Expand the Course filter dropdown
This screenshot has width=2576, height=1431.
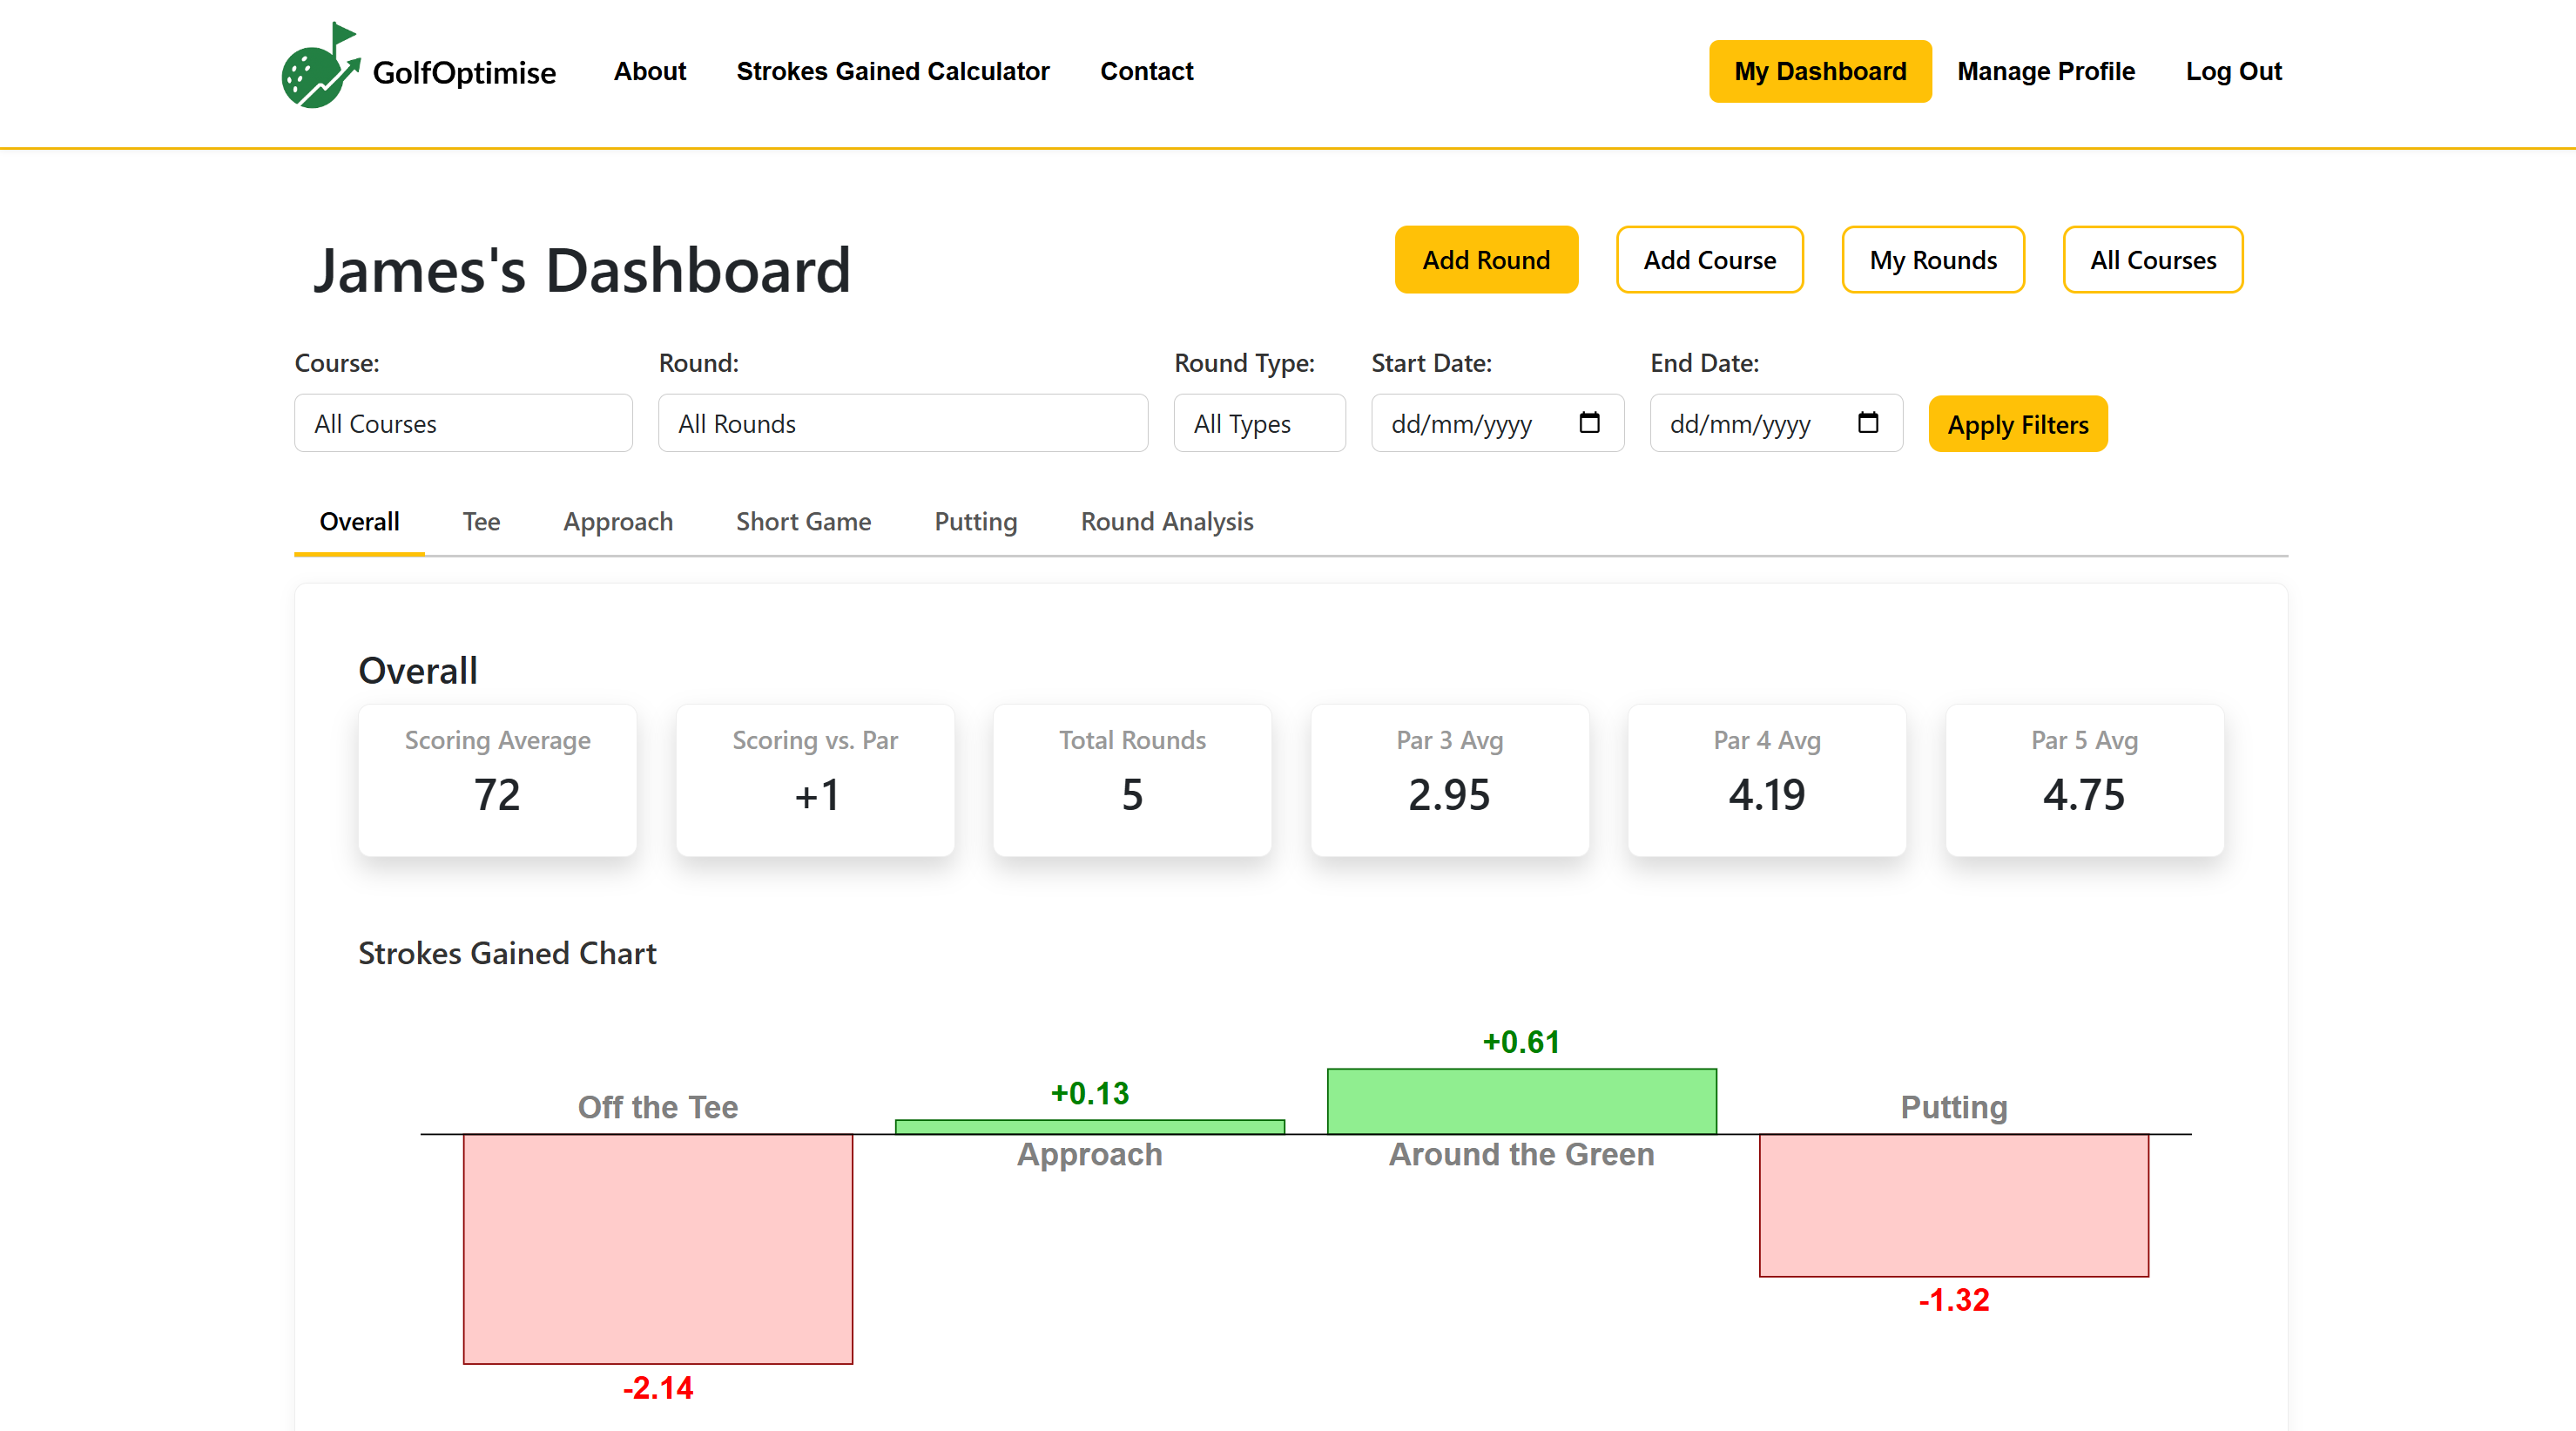(x=463, y=424)
